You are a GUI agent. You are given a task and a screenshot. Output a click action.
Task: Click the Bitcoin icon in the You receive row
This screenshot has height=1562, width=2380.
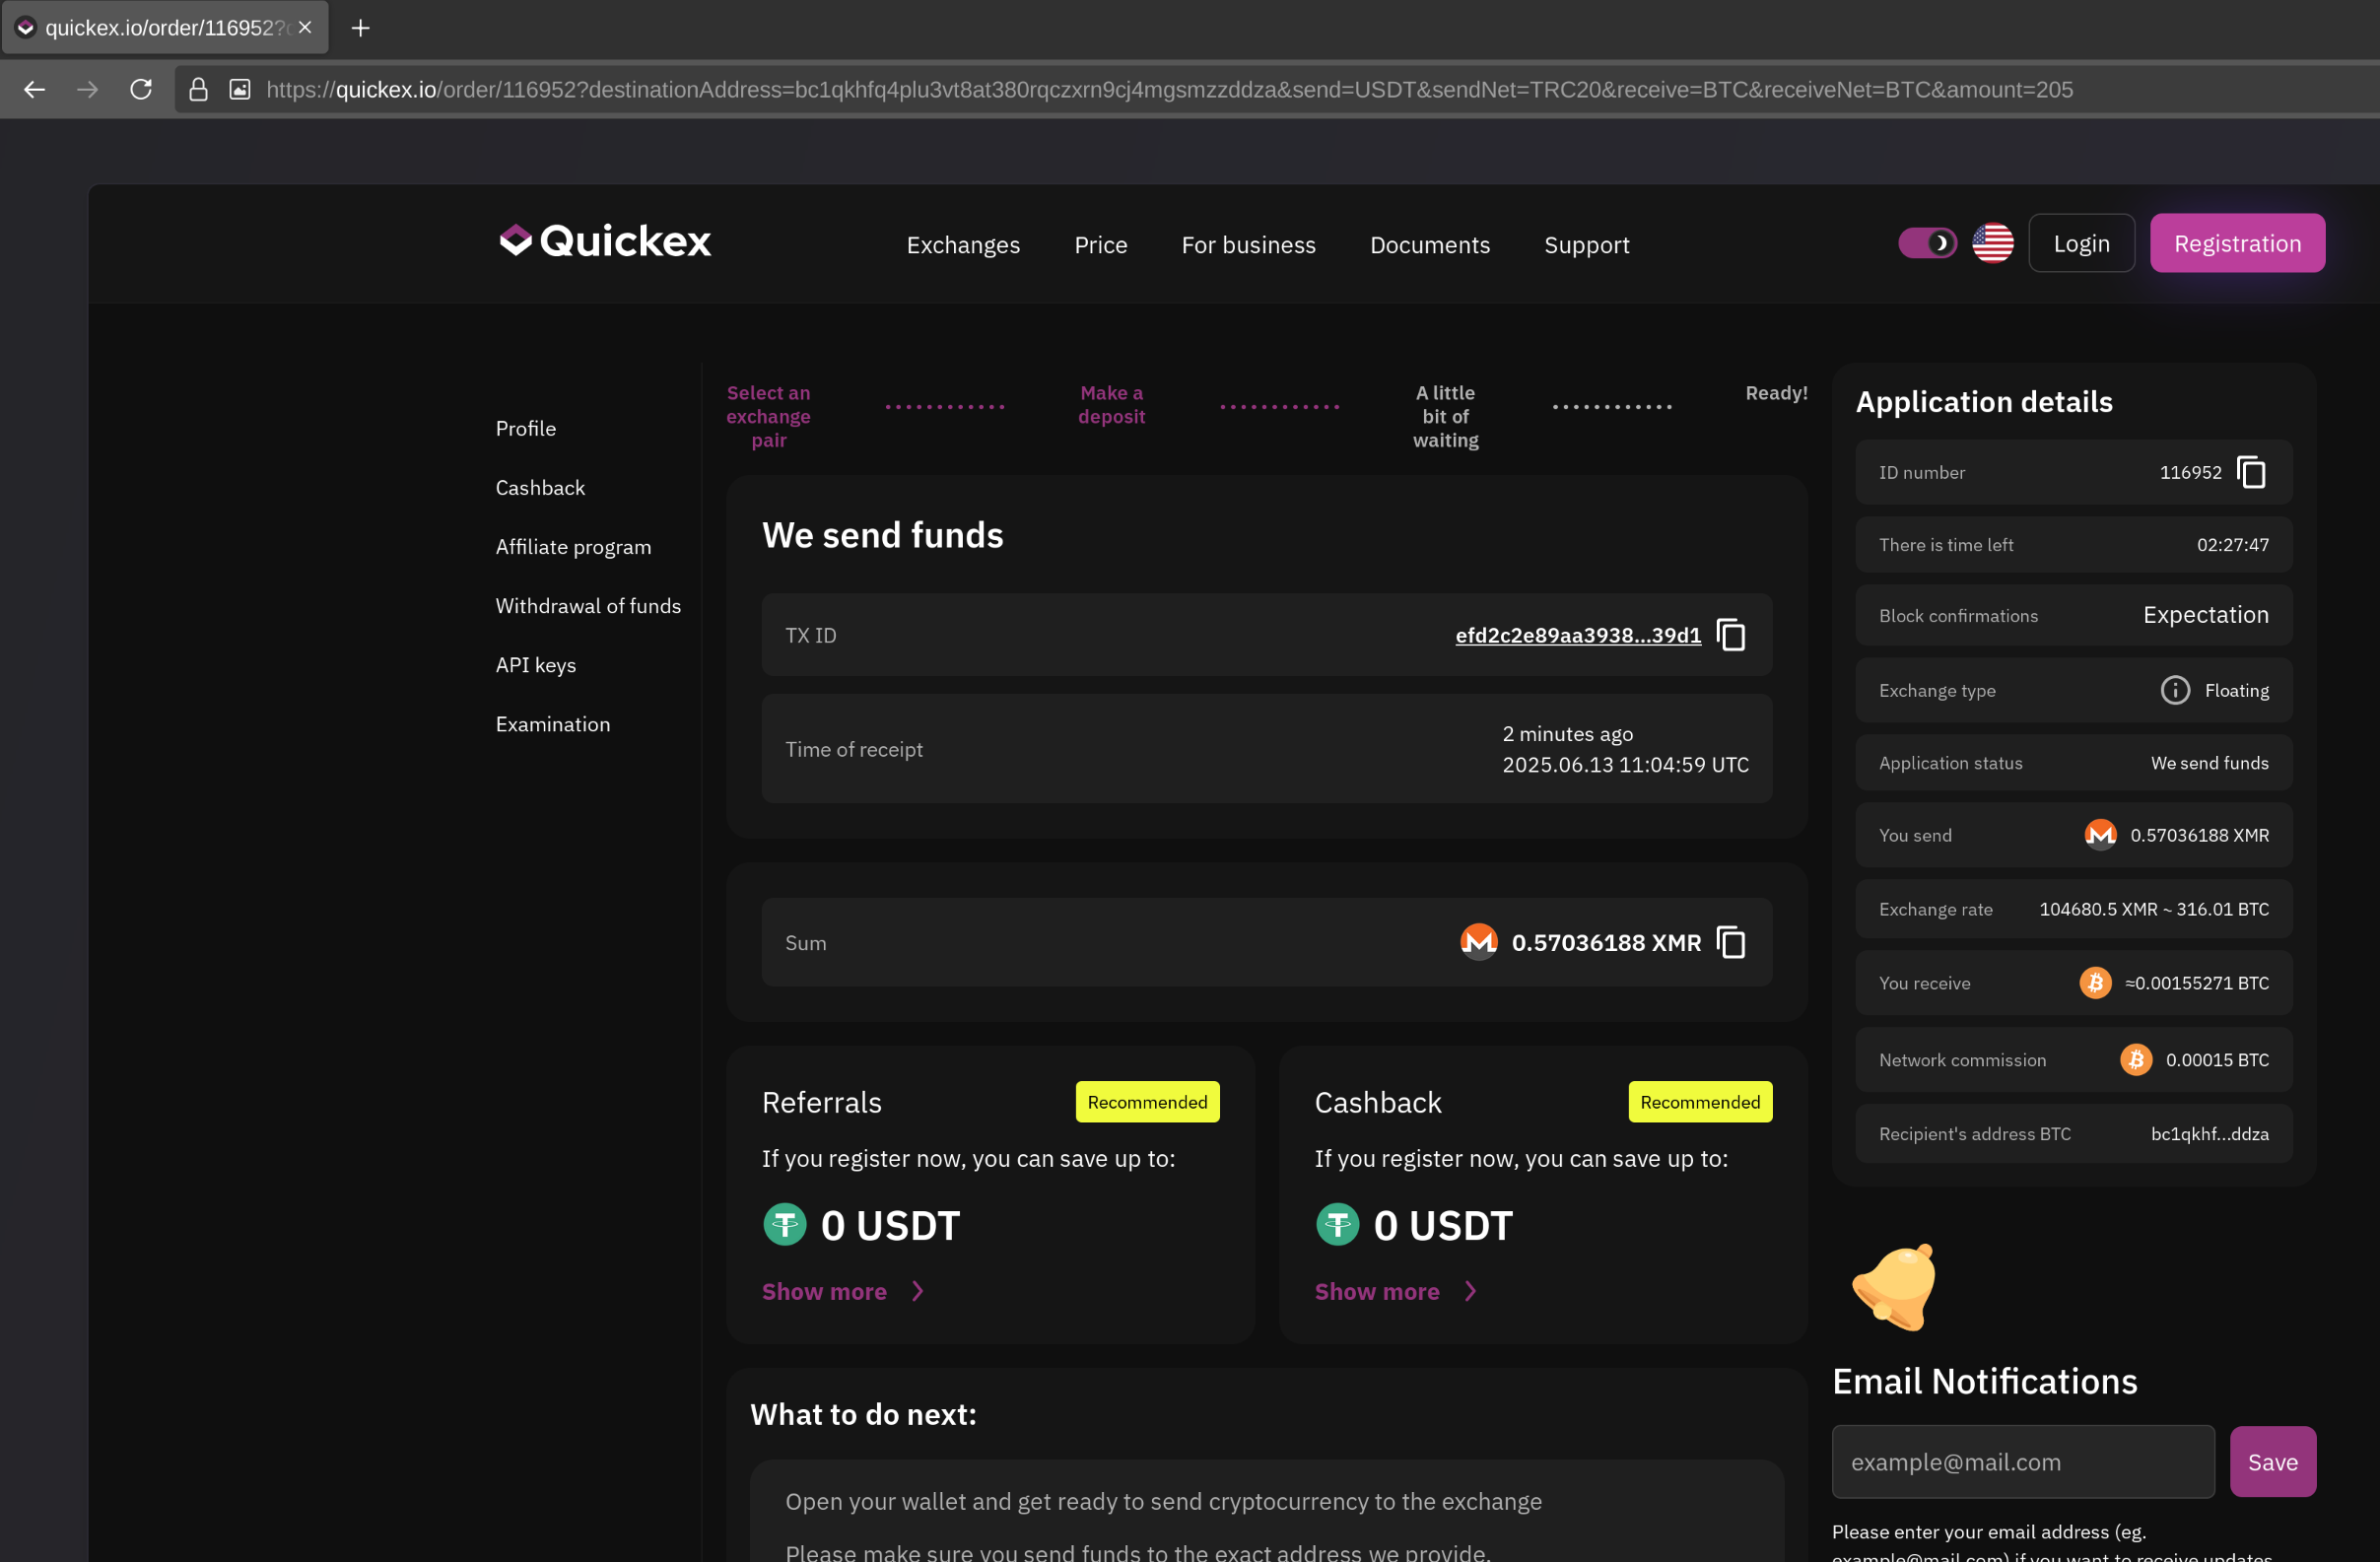tap(2095, 983)
